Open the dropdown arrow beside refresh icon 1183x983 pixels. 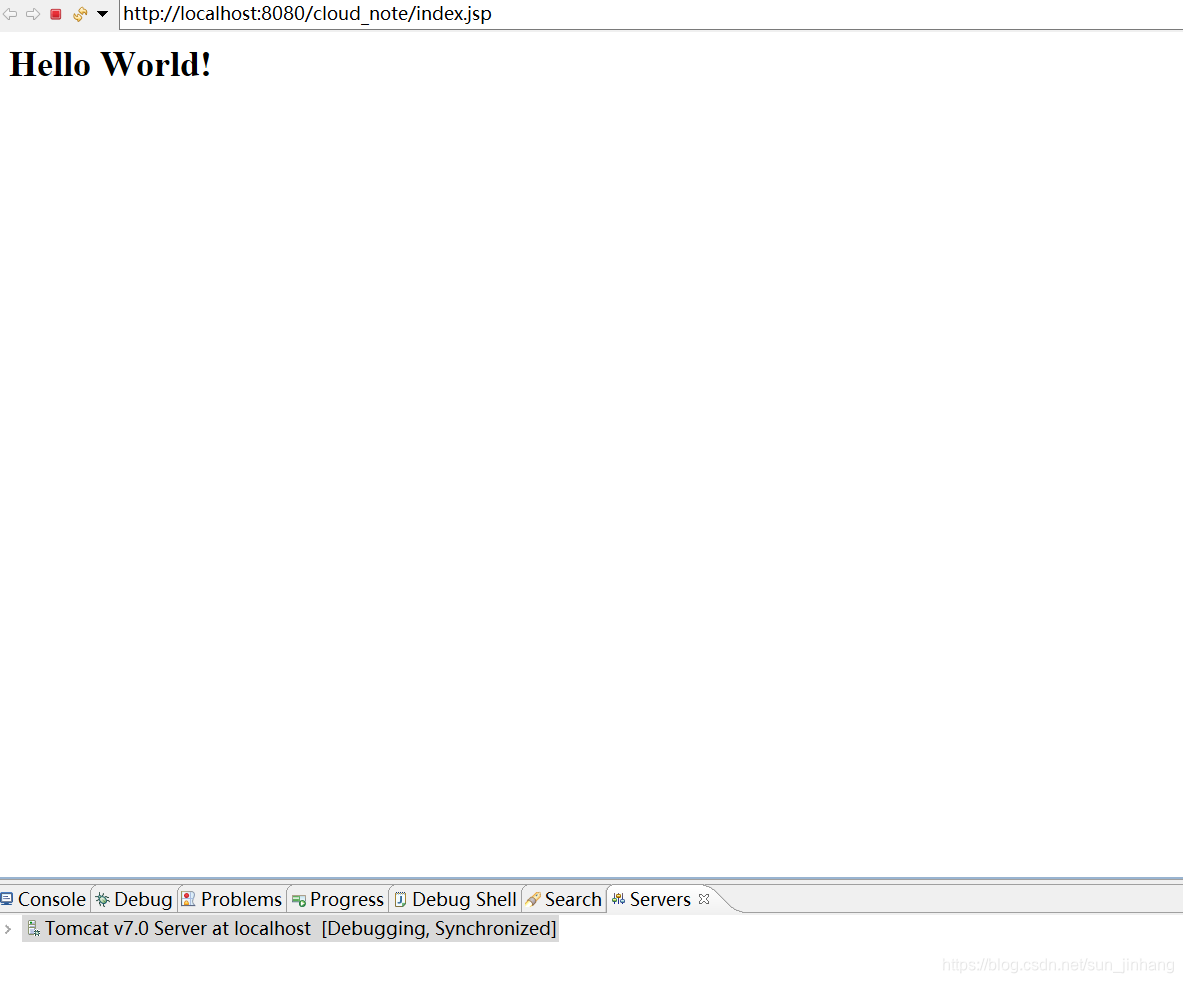click(x=103, y=14)
